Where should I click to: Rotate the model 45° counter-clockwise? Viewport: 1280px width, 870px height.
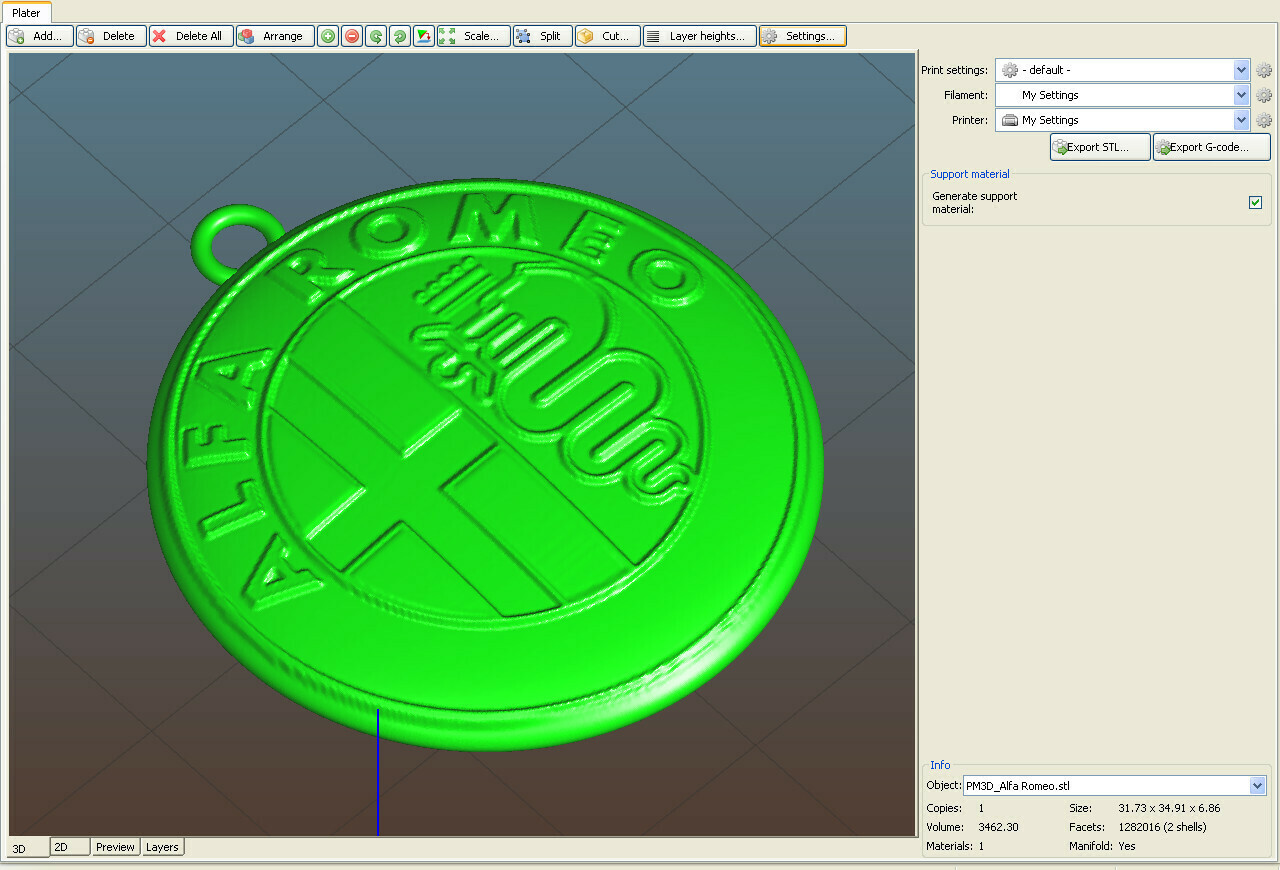tap(376, 36)
